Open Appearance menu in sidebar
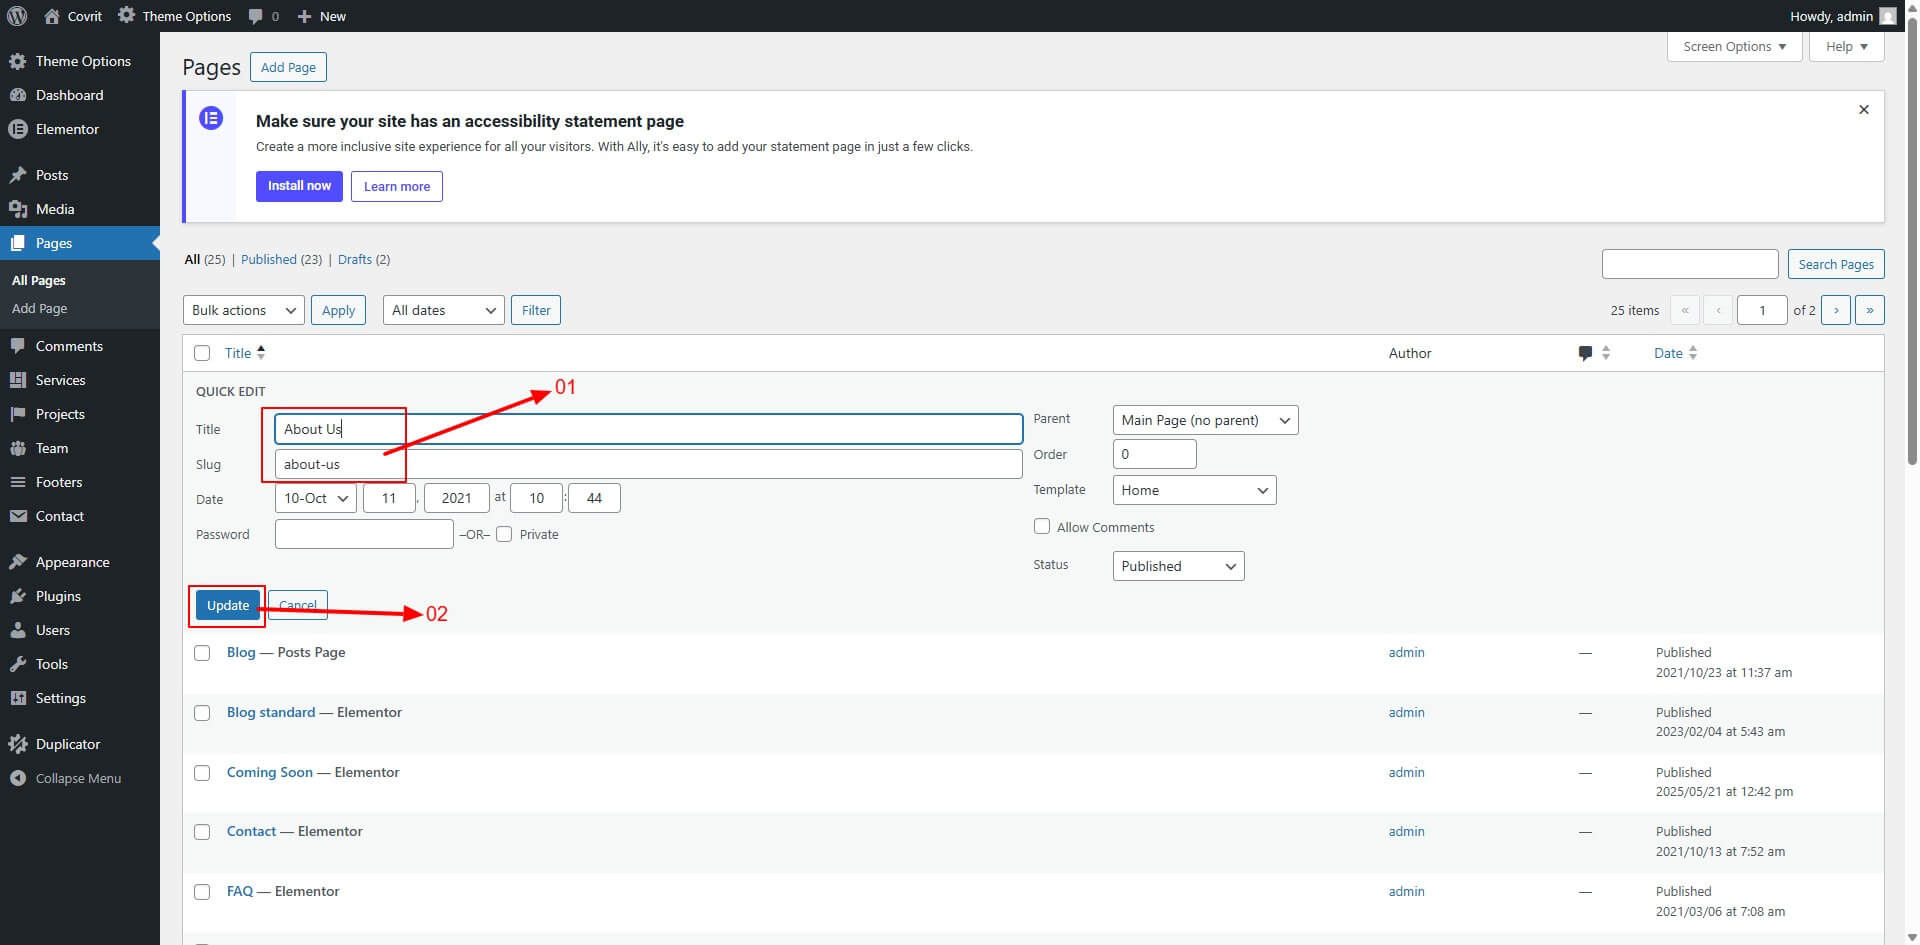The image size is (1920, 945). tap(72, 562)
